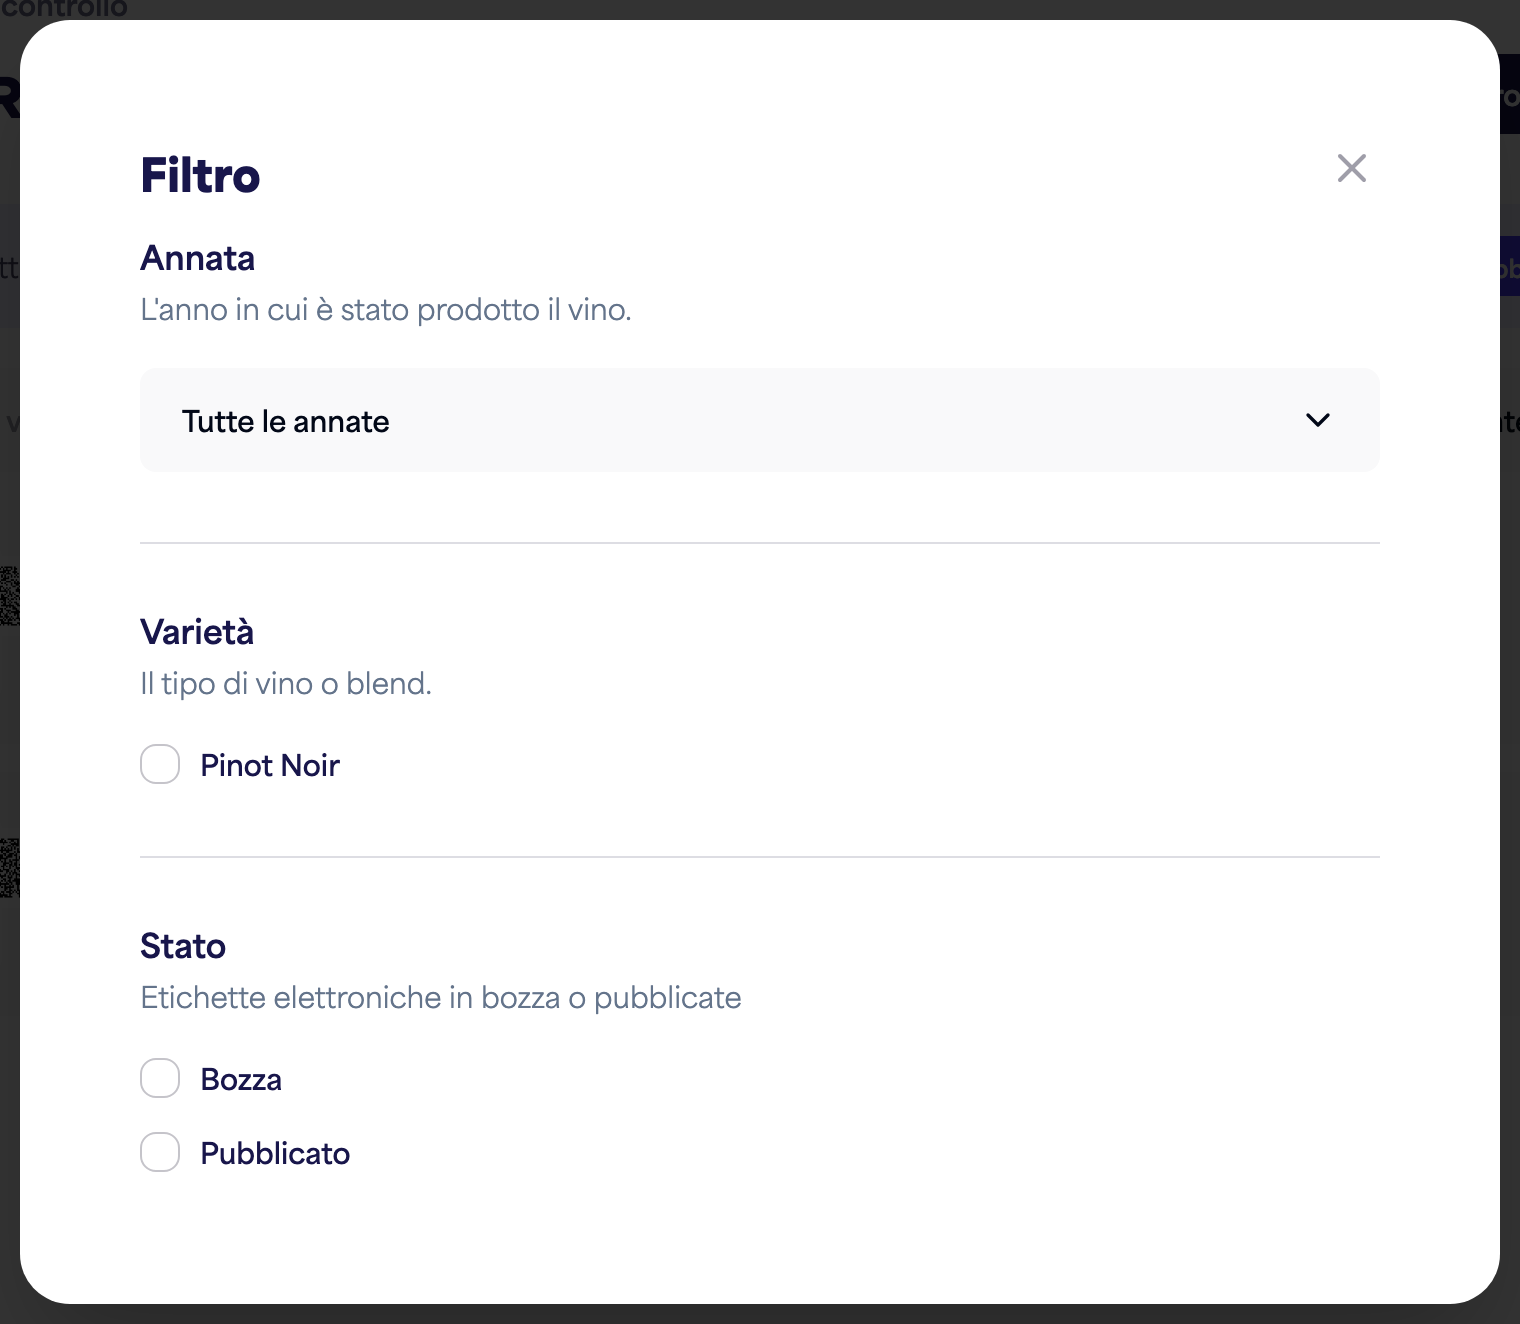Click the Pinot Noir label
The width and height of the screenshot is (1520, 1324).
click(270, 765)
